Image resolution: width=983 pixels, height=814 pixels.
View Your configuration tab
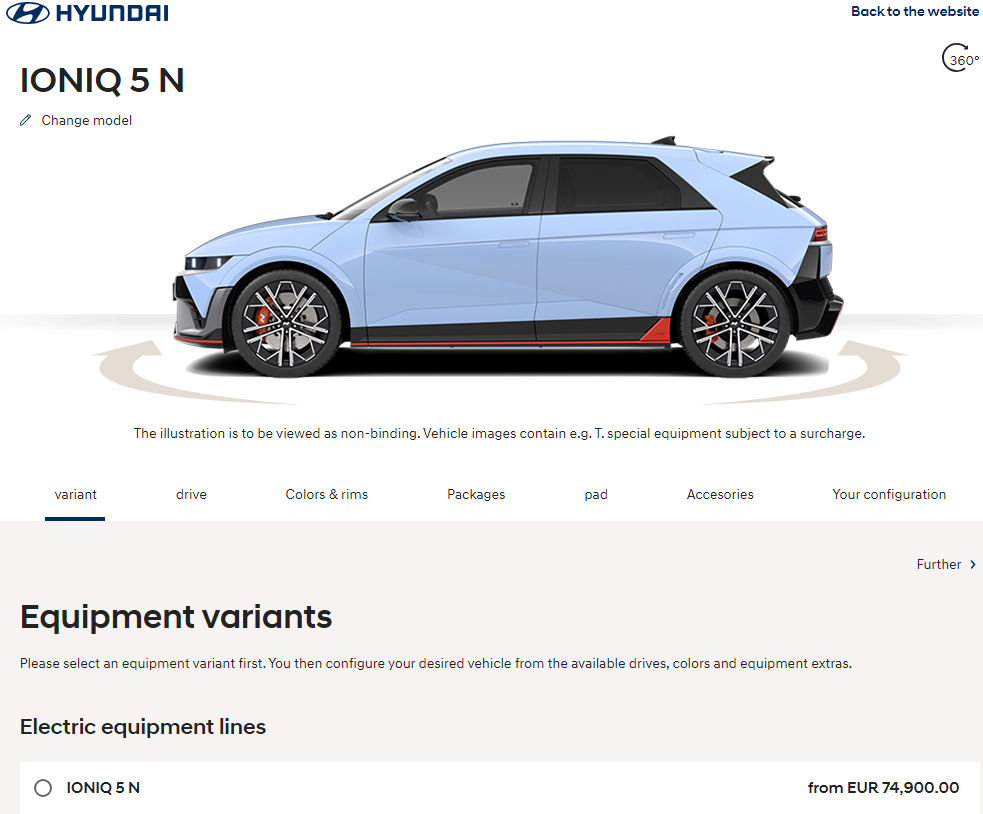click(x=889, y=494)
